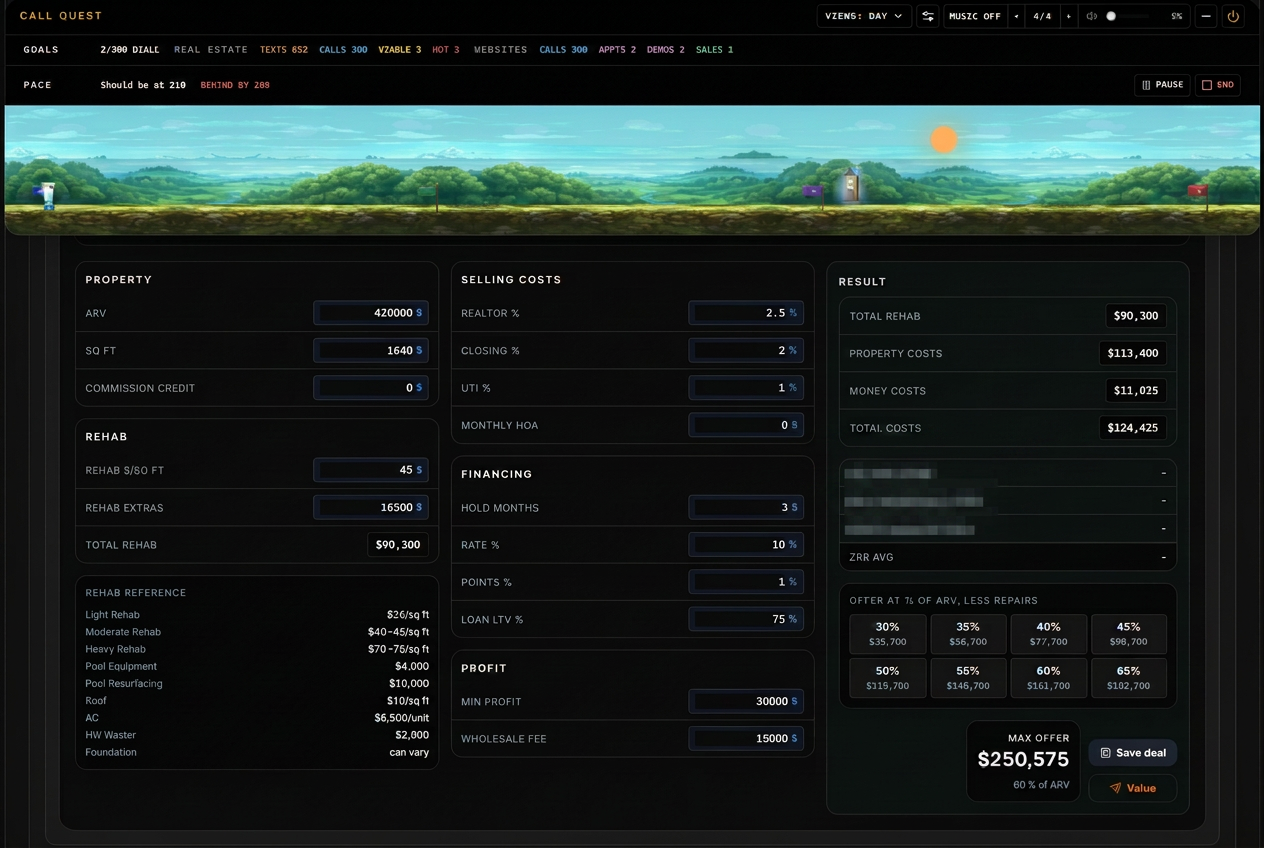Select the Real Estate goals section
Image resolution: width=1264 pixels, height=848 pixels.
(x=211, y=50)
